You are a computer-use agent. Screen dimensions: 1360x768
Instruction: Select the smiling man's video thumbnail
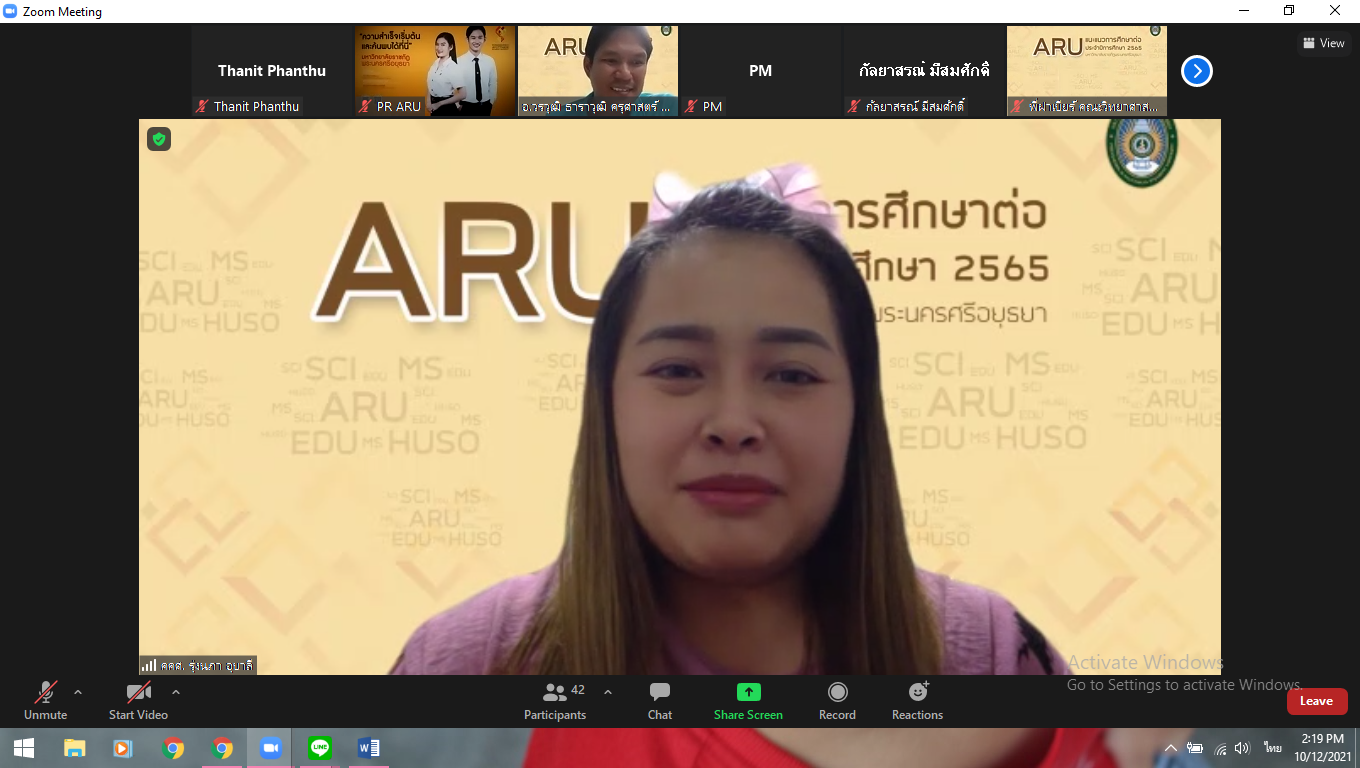(598, 71)
